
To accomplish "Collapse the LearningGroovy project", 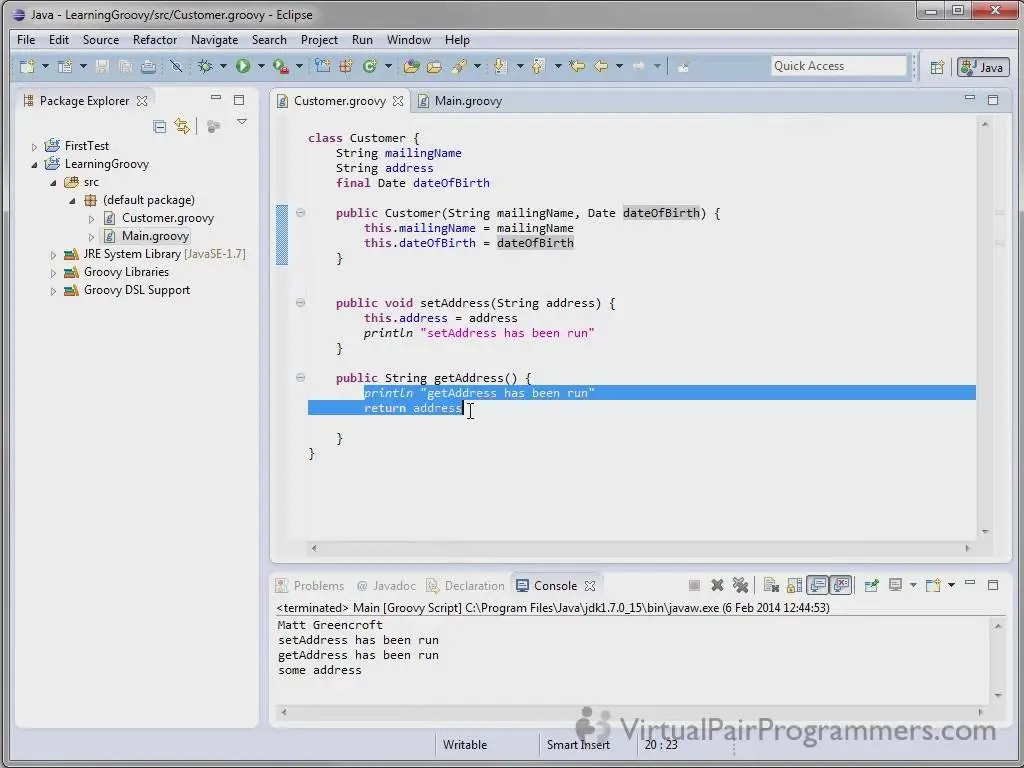I will click(x=34, y=165).
